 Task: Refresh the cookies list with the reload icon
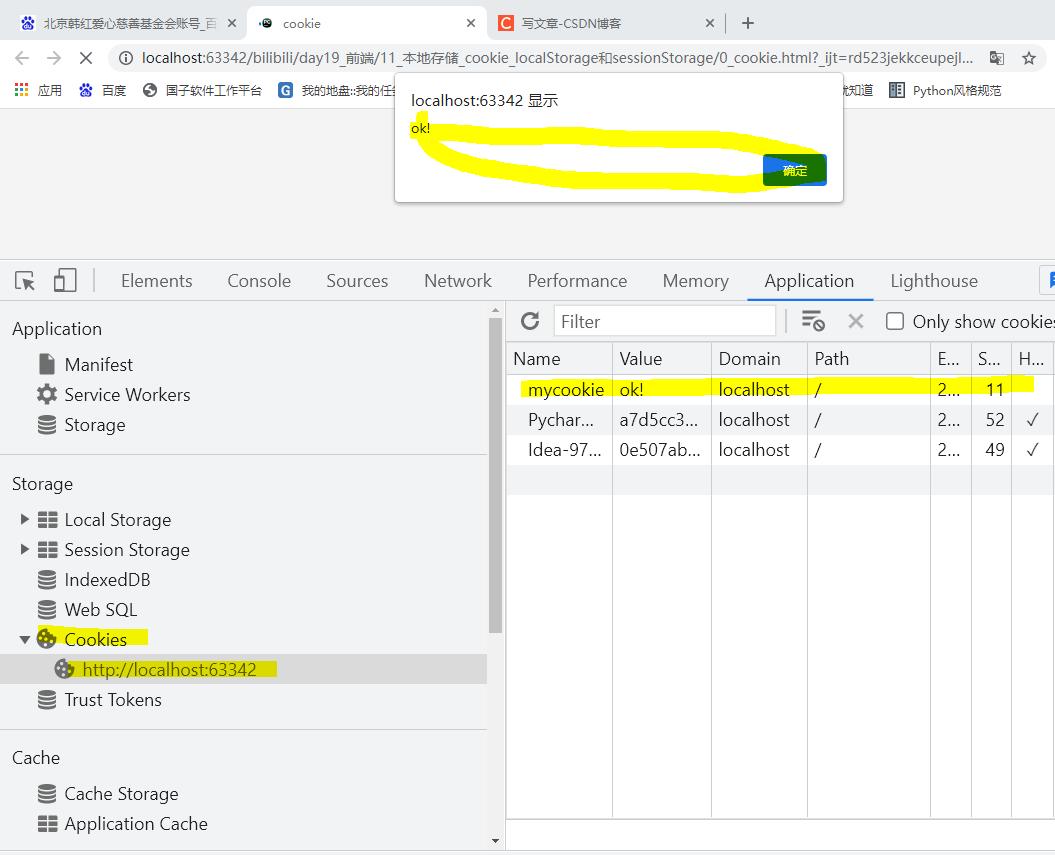(530, 321)
